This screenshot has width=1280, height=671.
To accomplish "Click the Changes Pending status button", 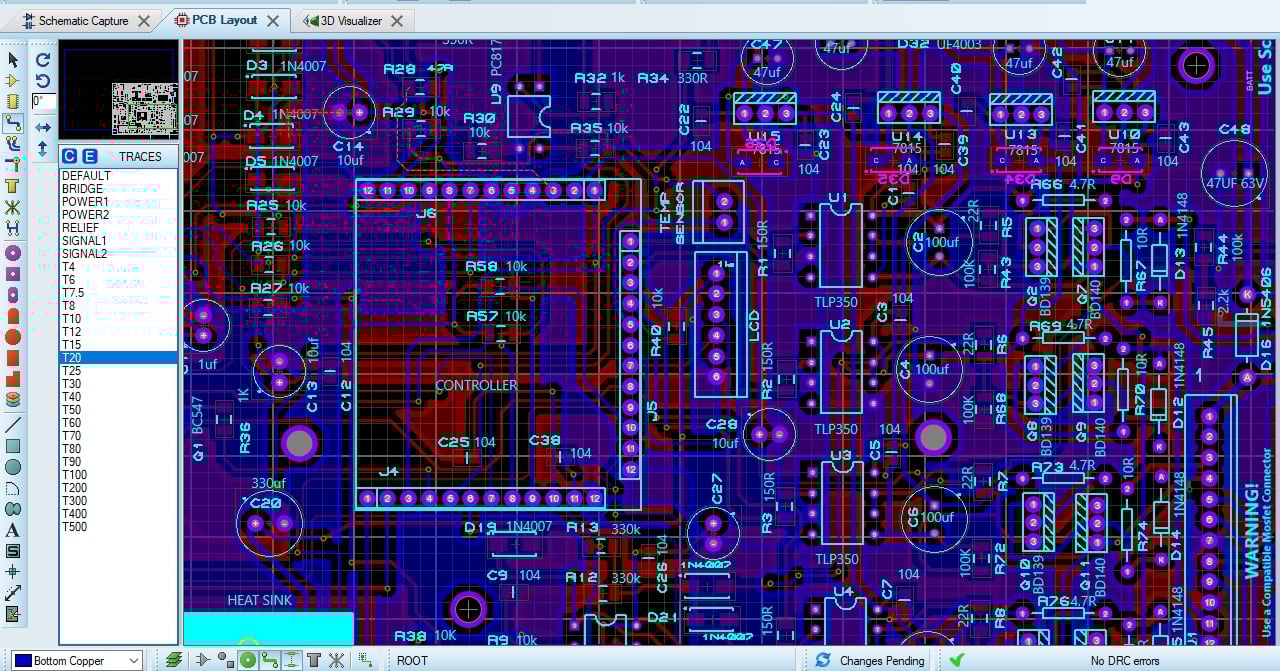I will [x=868, y=660].
